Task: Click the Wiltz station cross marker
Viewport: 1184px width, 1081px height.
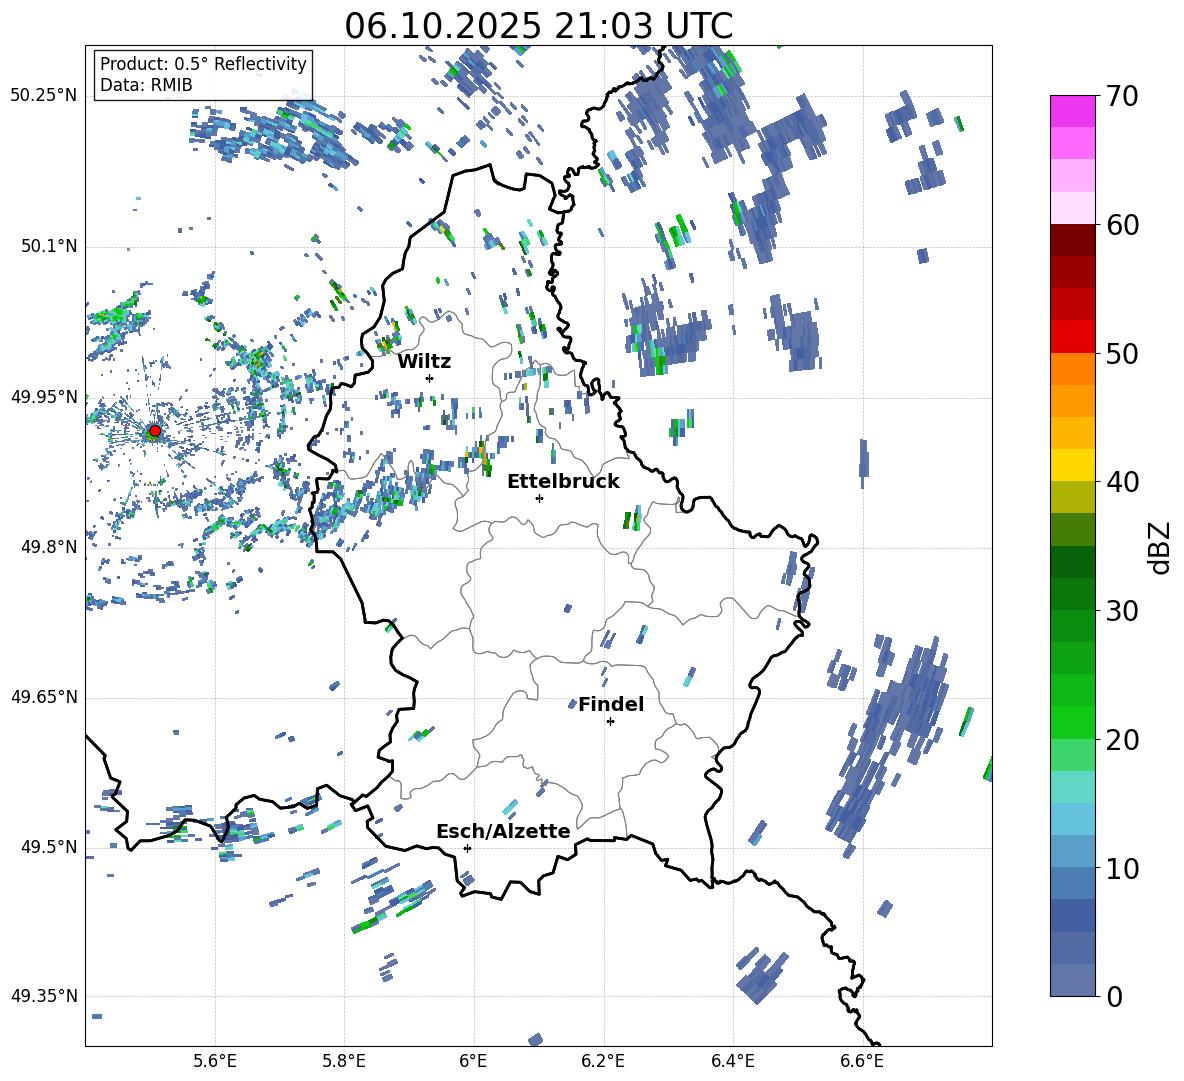Action: click(x=430, y=378)
